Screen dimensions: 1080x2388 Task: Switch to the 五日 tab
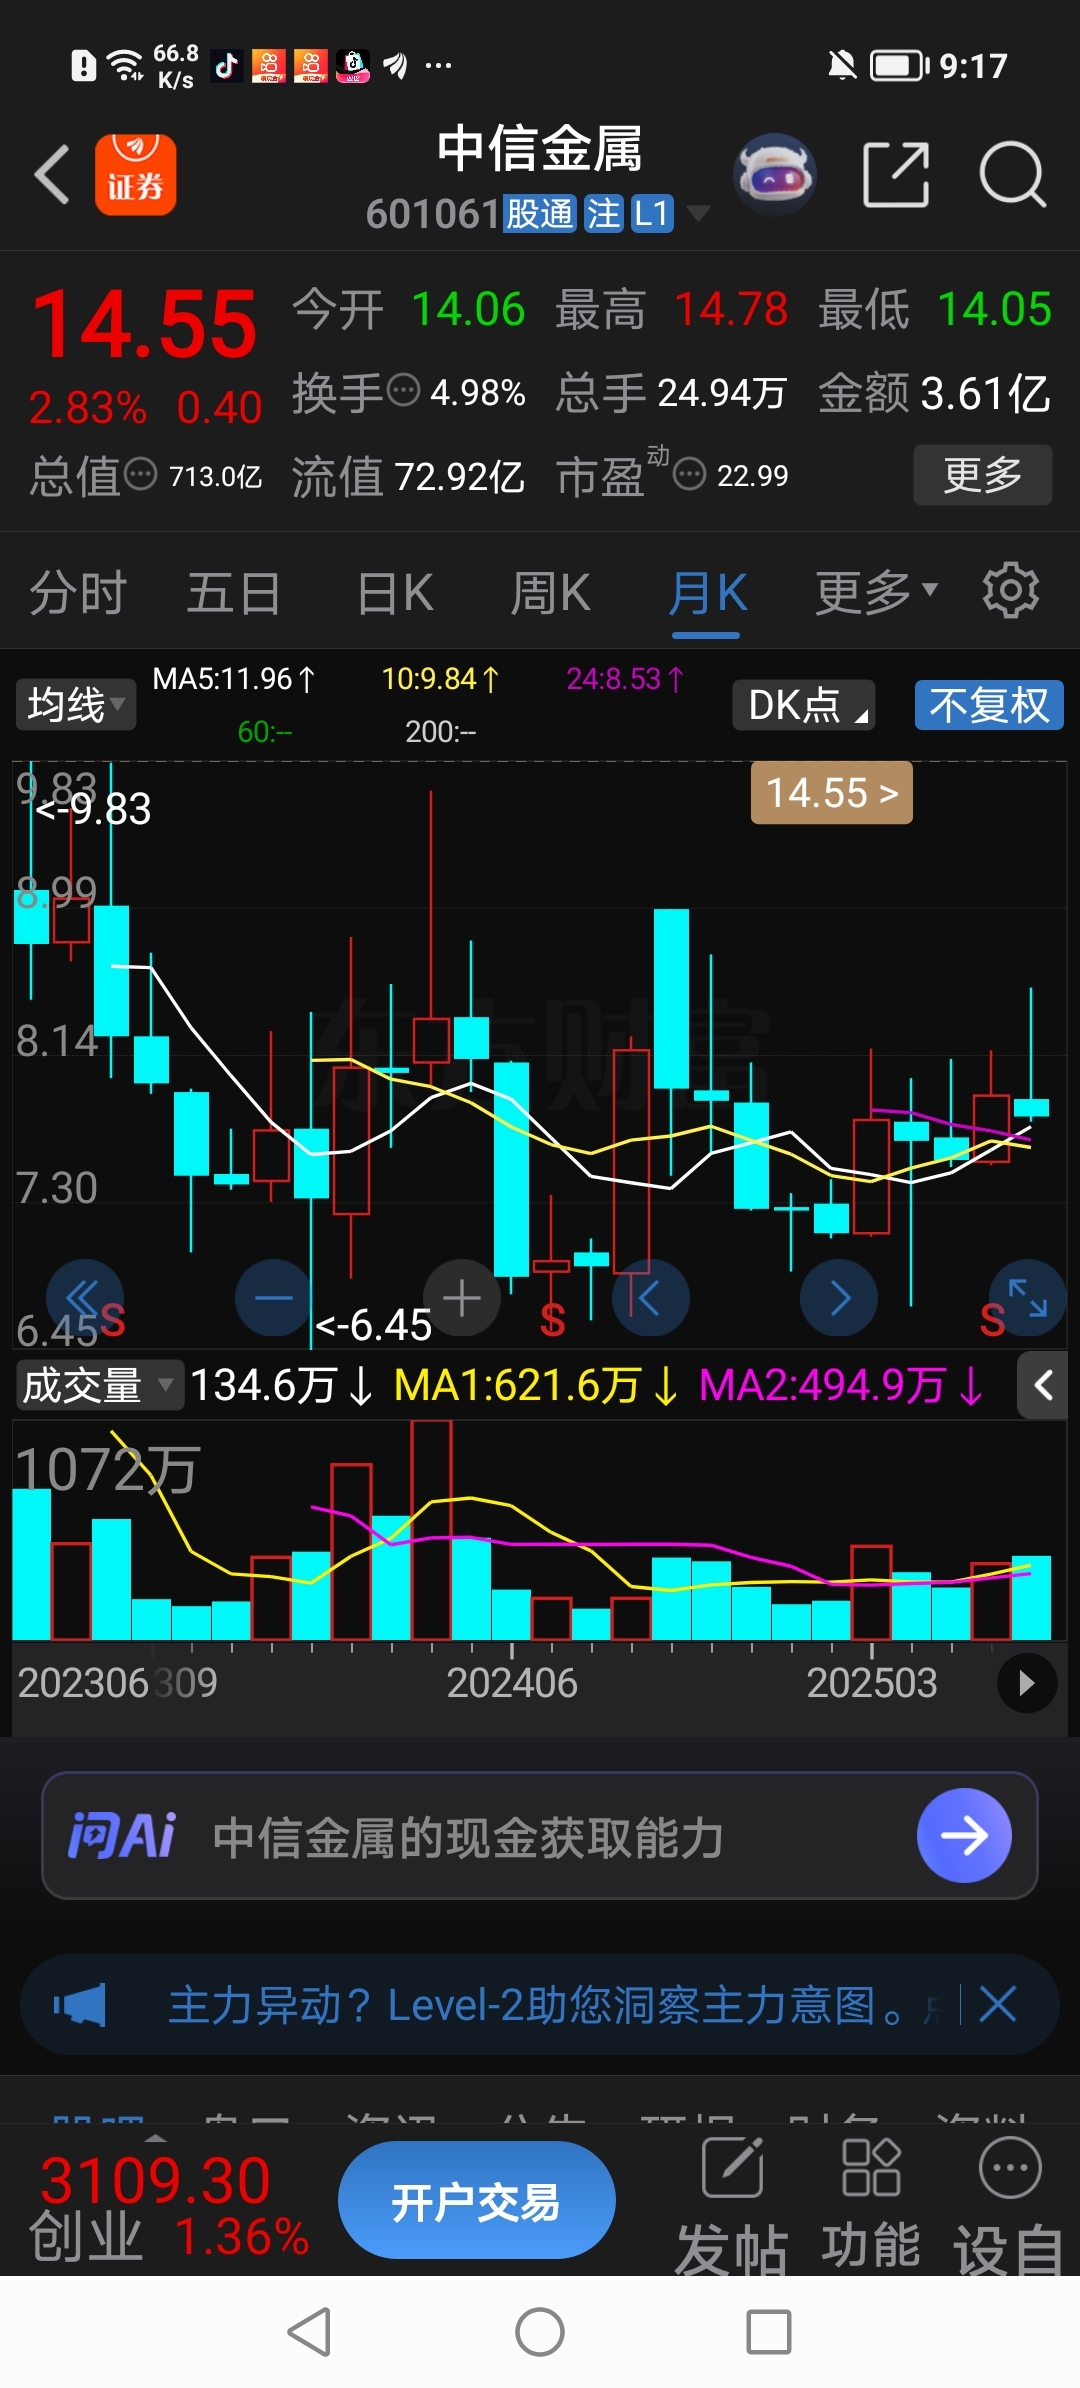point(234,593)
